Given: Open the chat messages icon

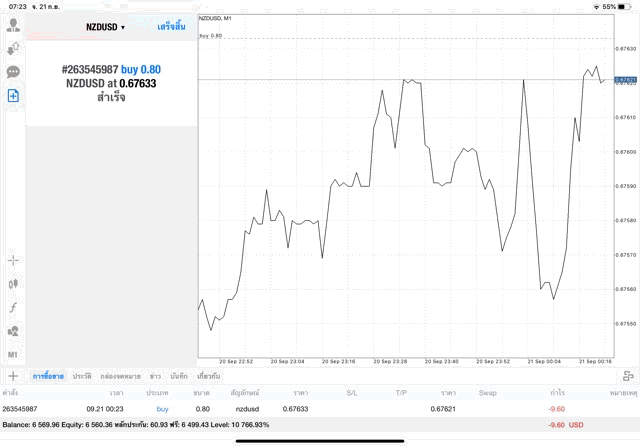Looking at the screenshot, I should point(13,72).
